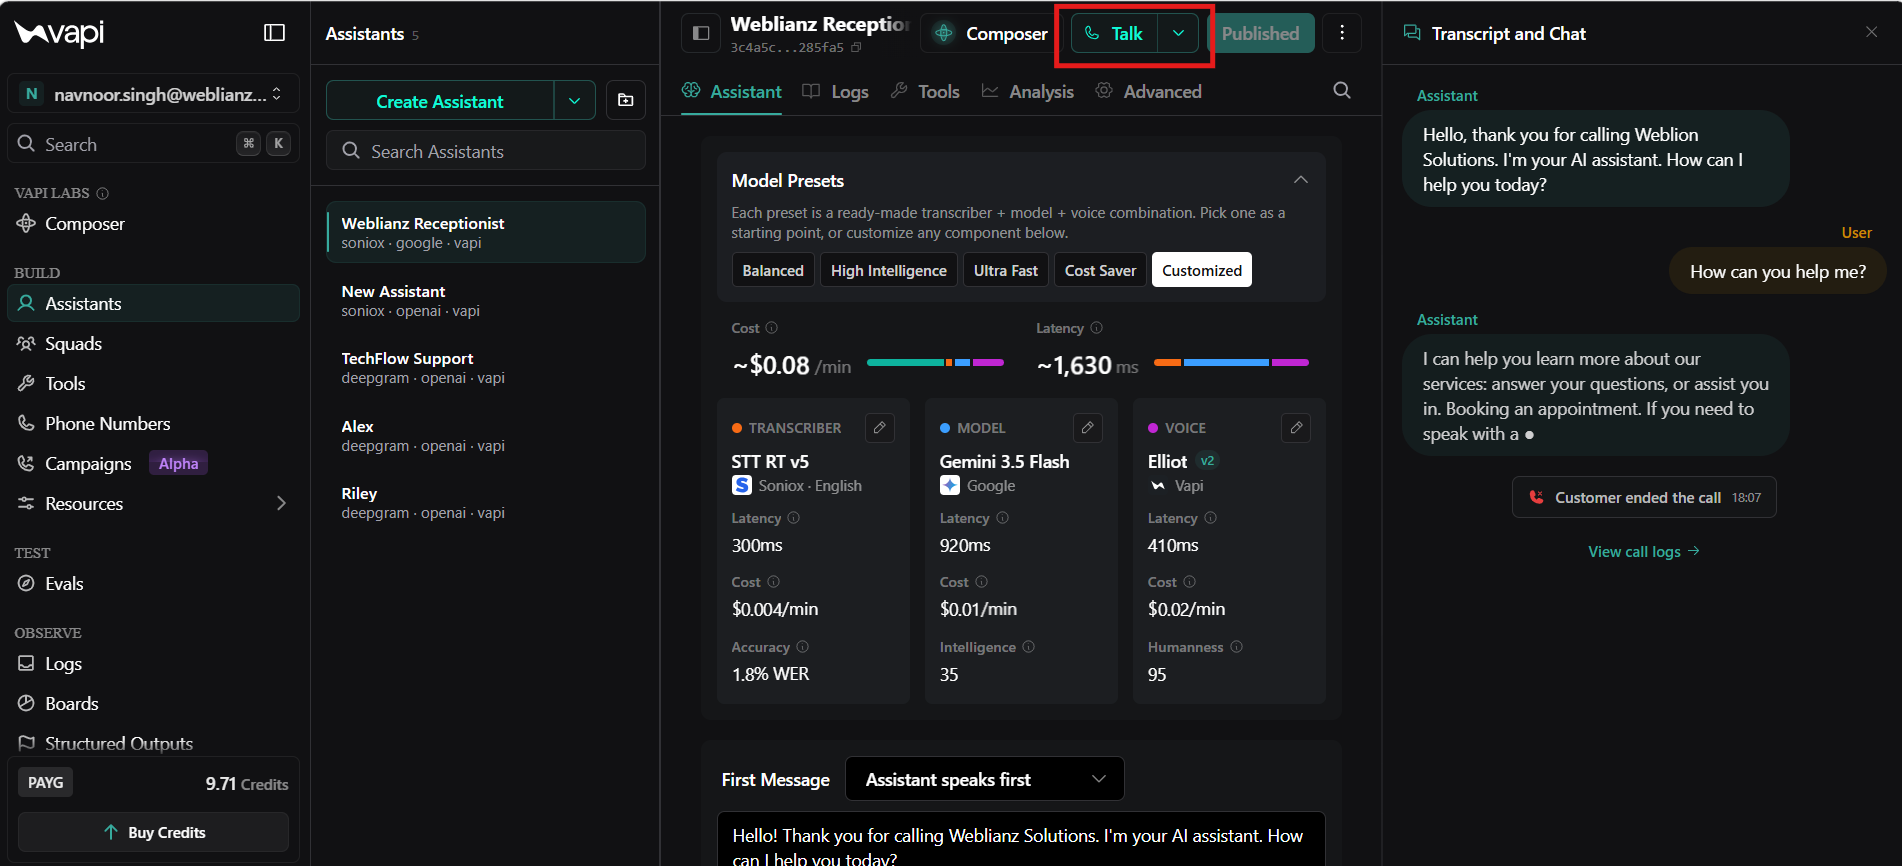This screenshot has width=1902, height=866.
Task: Start a call with the Talk button
Action: 1114,33
